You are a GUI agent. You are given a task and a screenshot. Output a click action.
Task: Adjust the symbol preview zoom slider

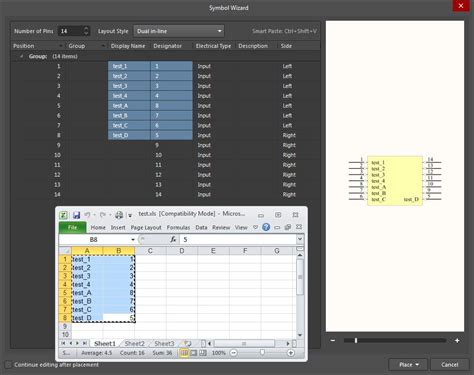point(356,340)
